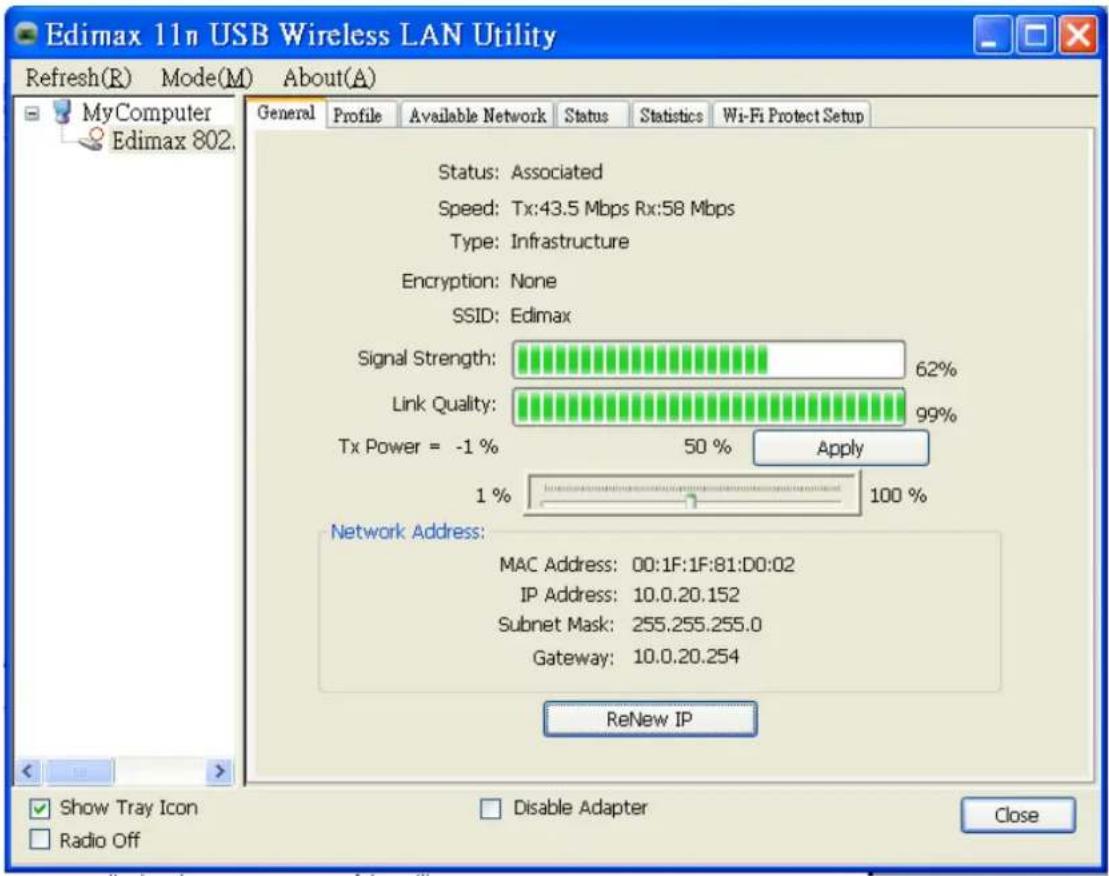Click the right arrow of tree scrollbar
The height and width of the screenshot is (876, 1109).
coord(220,771)
